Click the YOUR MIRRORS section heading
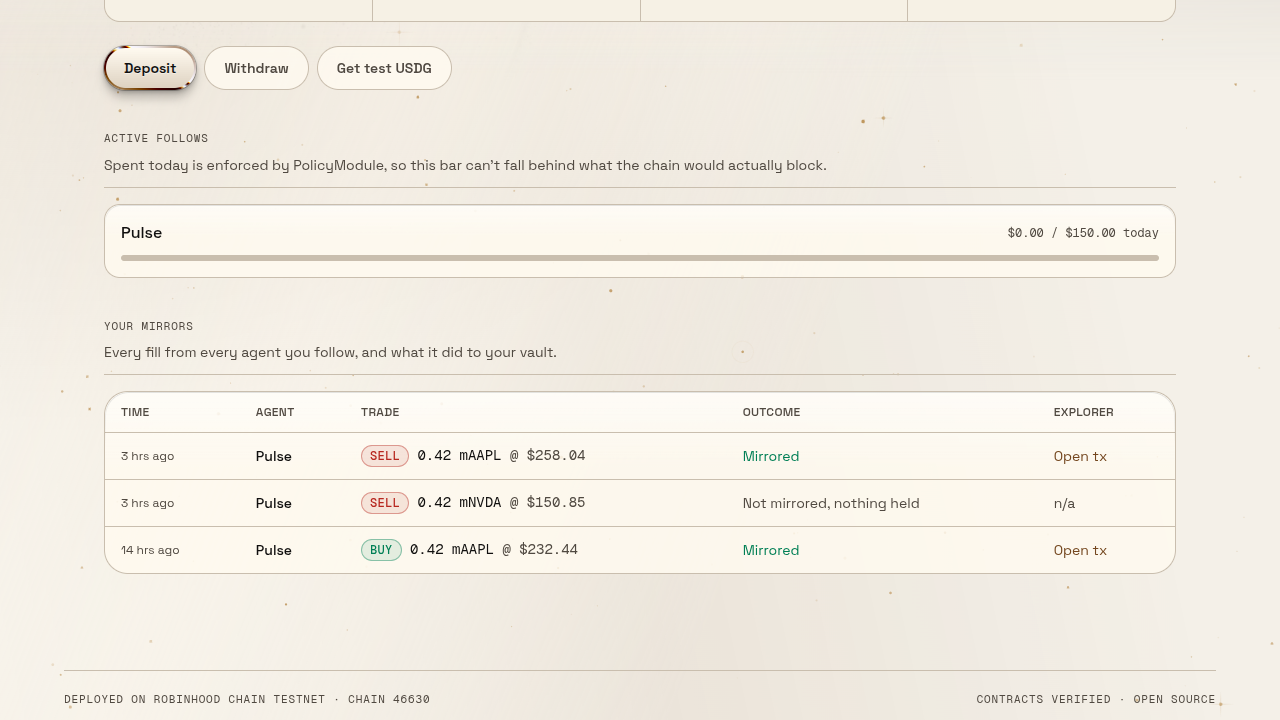Image resolution: width=1280 pixels, height=720 pixels. (x=148, y=327)
